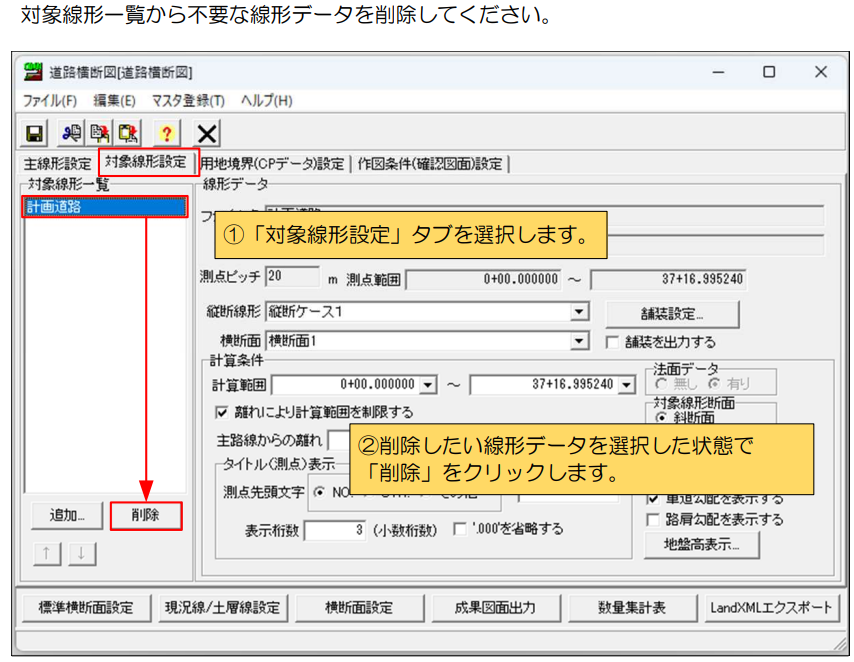Click the 測点範囲 start value field
The width and height of the screenshot is (854, 662).
[x=484, y=280]
